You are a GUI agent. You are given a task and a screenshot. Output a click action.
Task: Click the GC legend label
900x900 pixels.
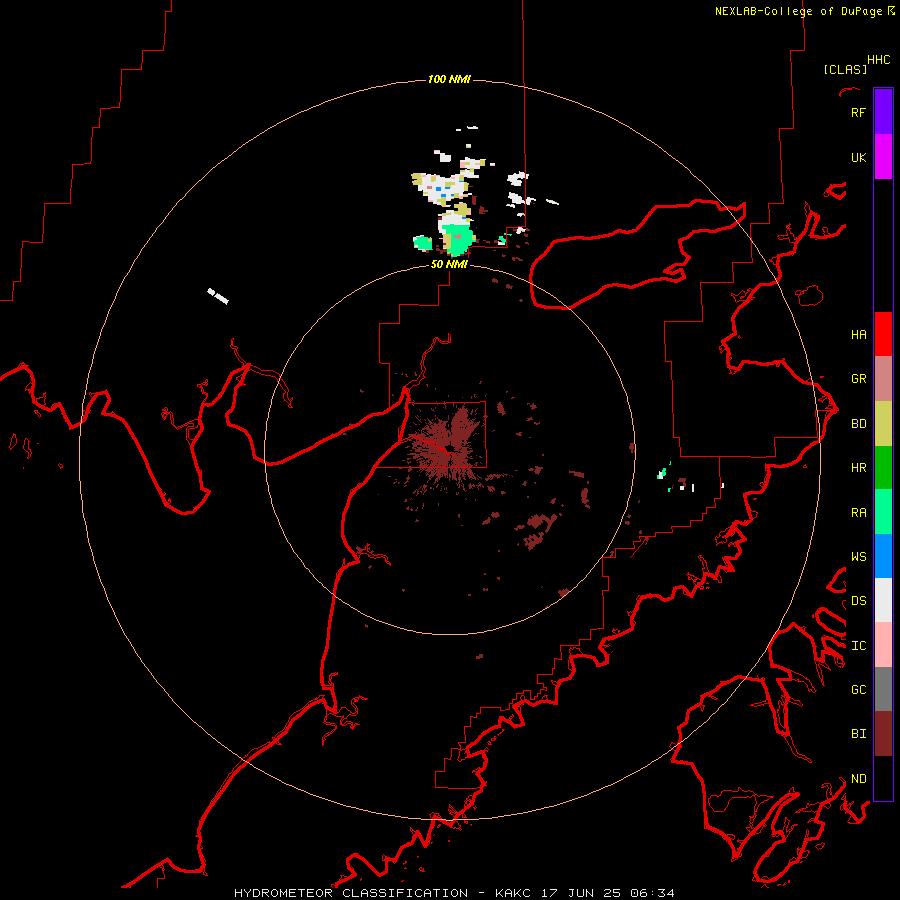[x=859, y=689]
